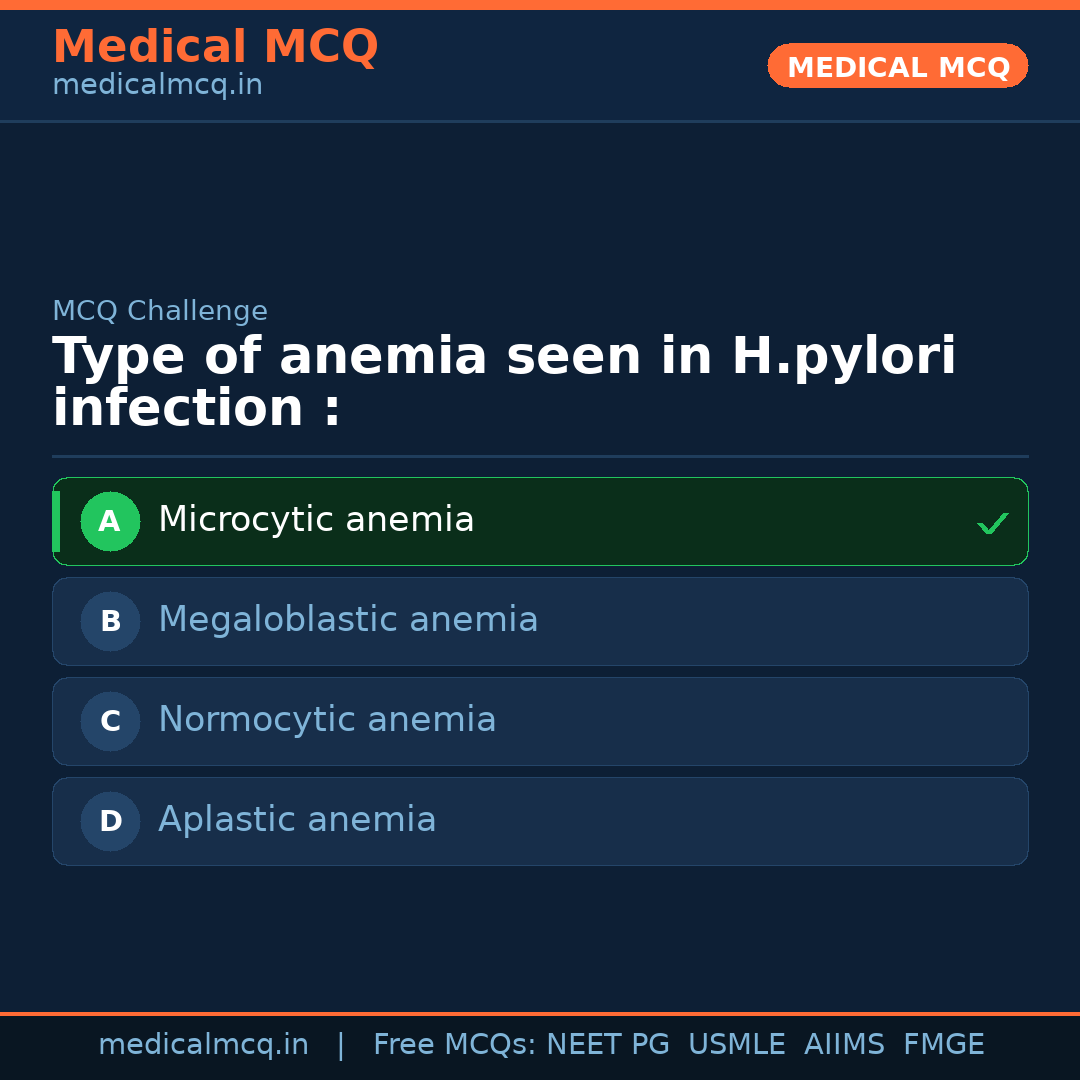Click the Medical MCQ header title

(x=215, y=47)
